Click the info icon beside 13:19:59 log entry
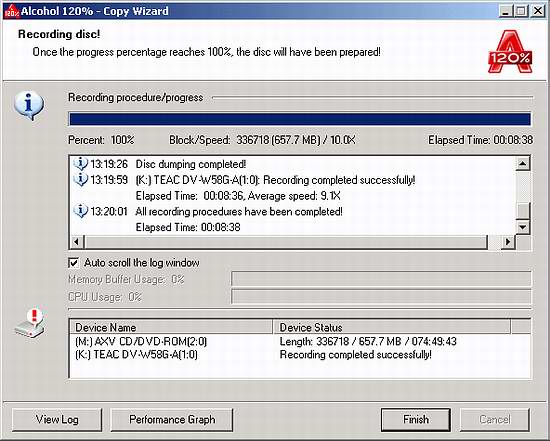The image size is (550, 441). (x=81, y=180)
